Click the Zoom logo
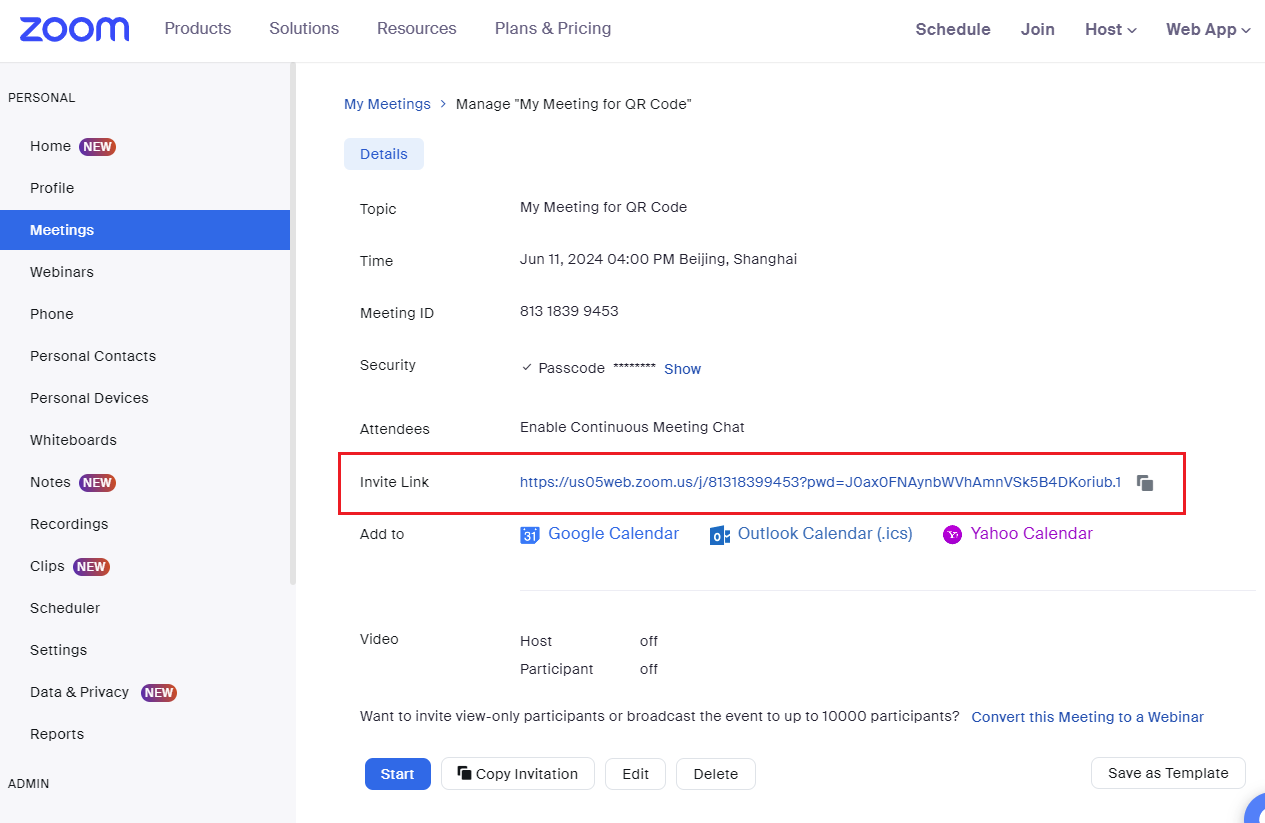This screenshot has width=1265, height=823. [74, 29]
